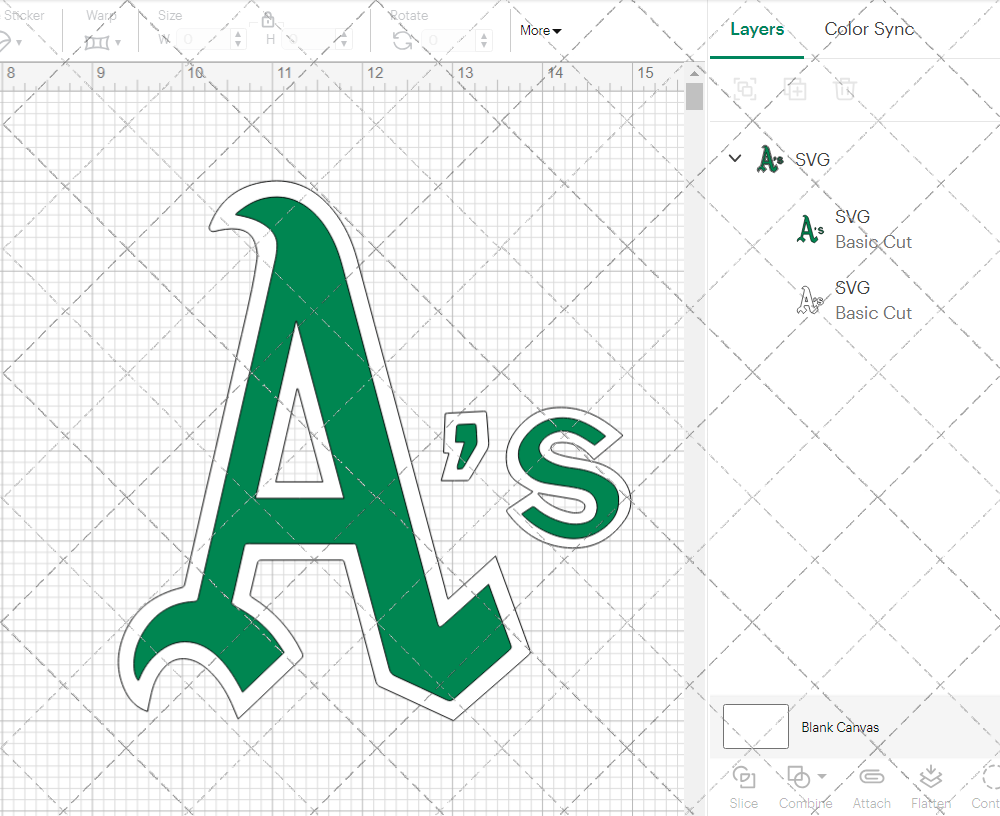Image resolution: width=1000 pixels, height=816 pixels.
Task: Click the Slice tool
Action: tap(744, 788)
